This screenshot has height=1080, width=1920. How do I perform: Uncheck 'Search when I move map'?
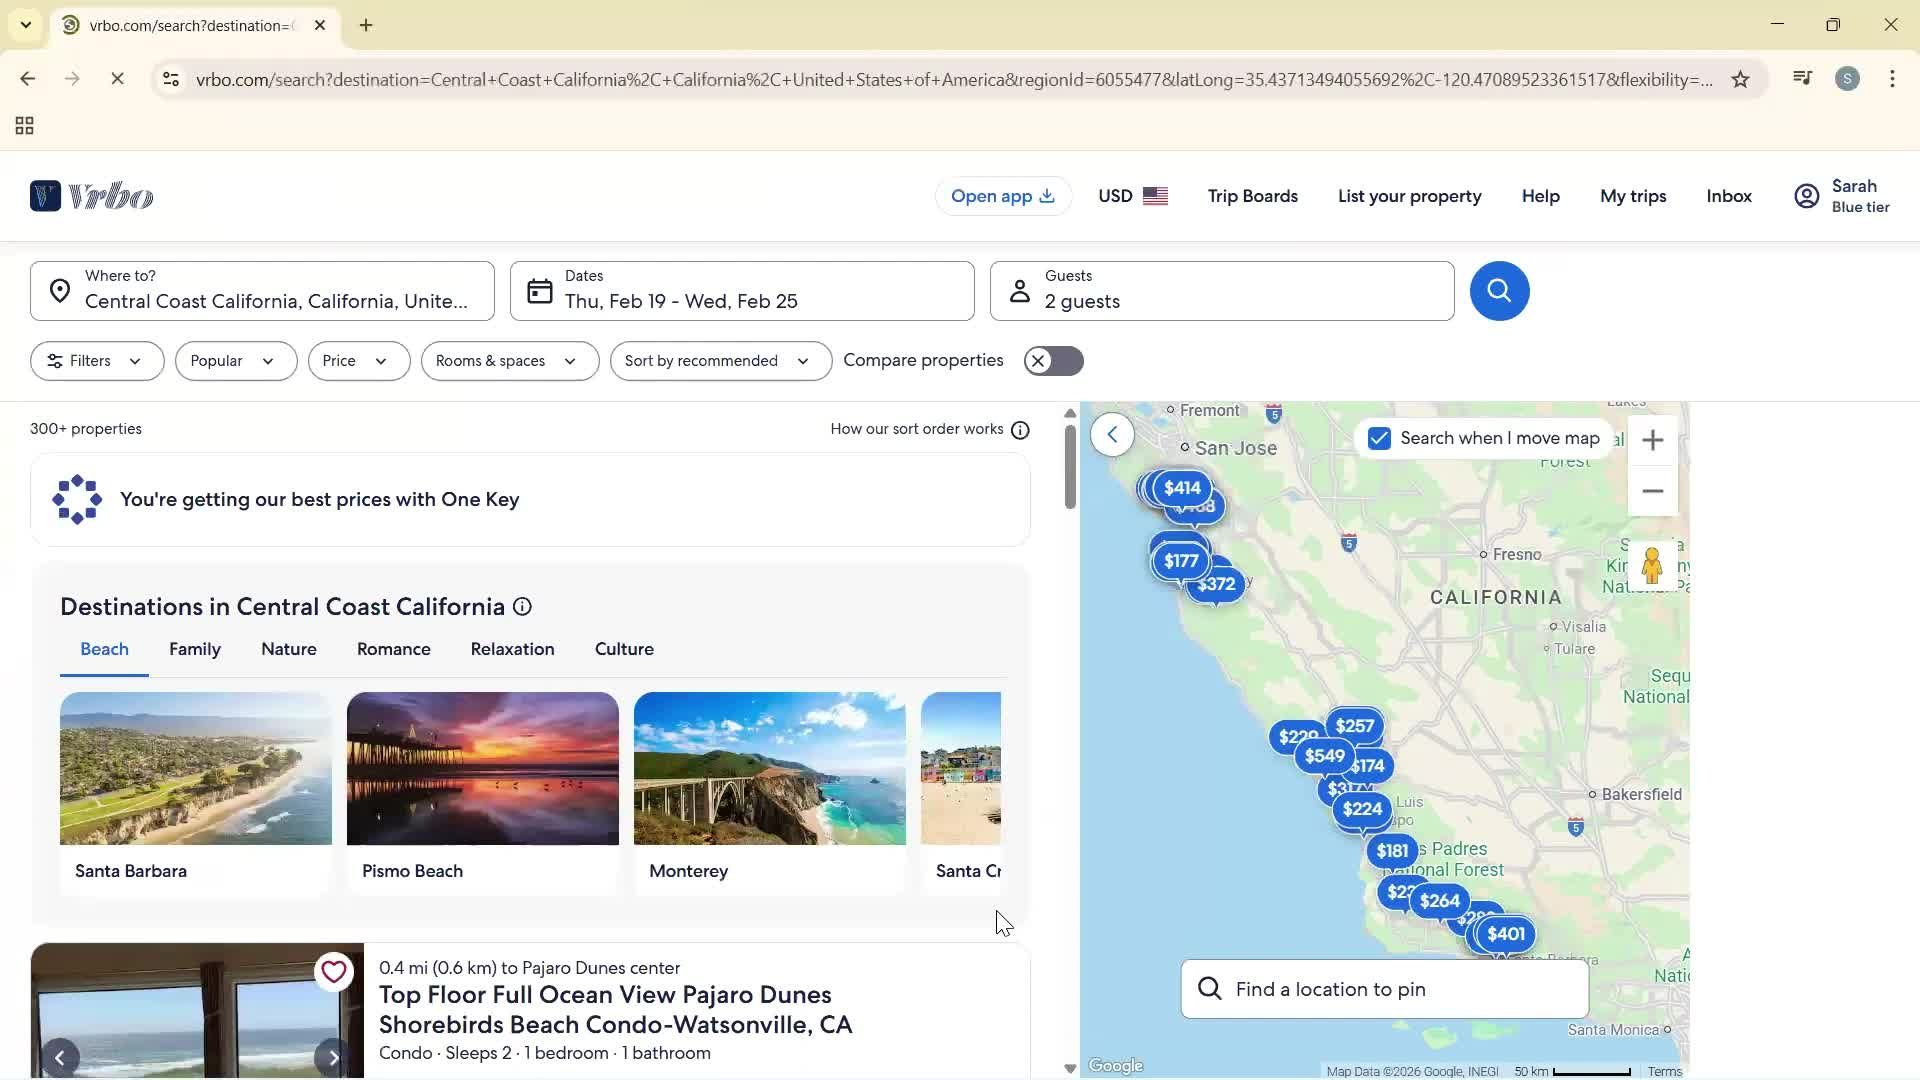(x=1379, y=438)
